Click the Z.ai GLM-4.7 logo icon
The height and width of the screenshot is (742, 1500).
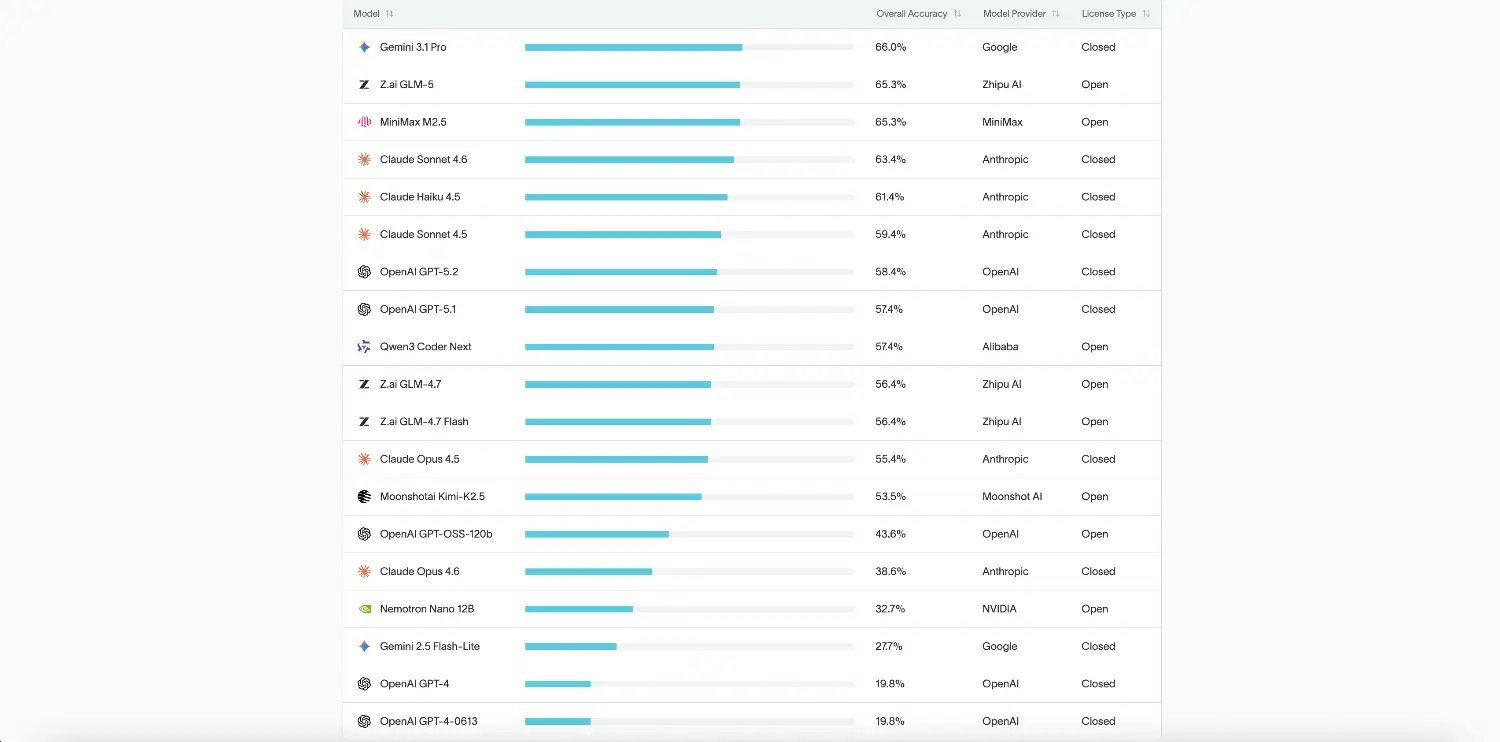[x=364, y=384]
